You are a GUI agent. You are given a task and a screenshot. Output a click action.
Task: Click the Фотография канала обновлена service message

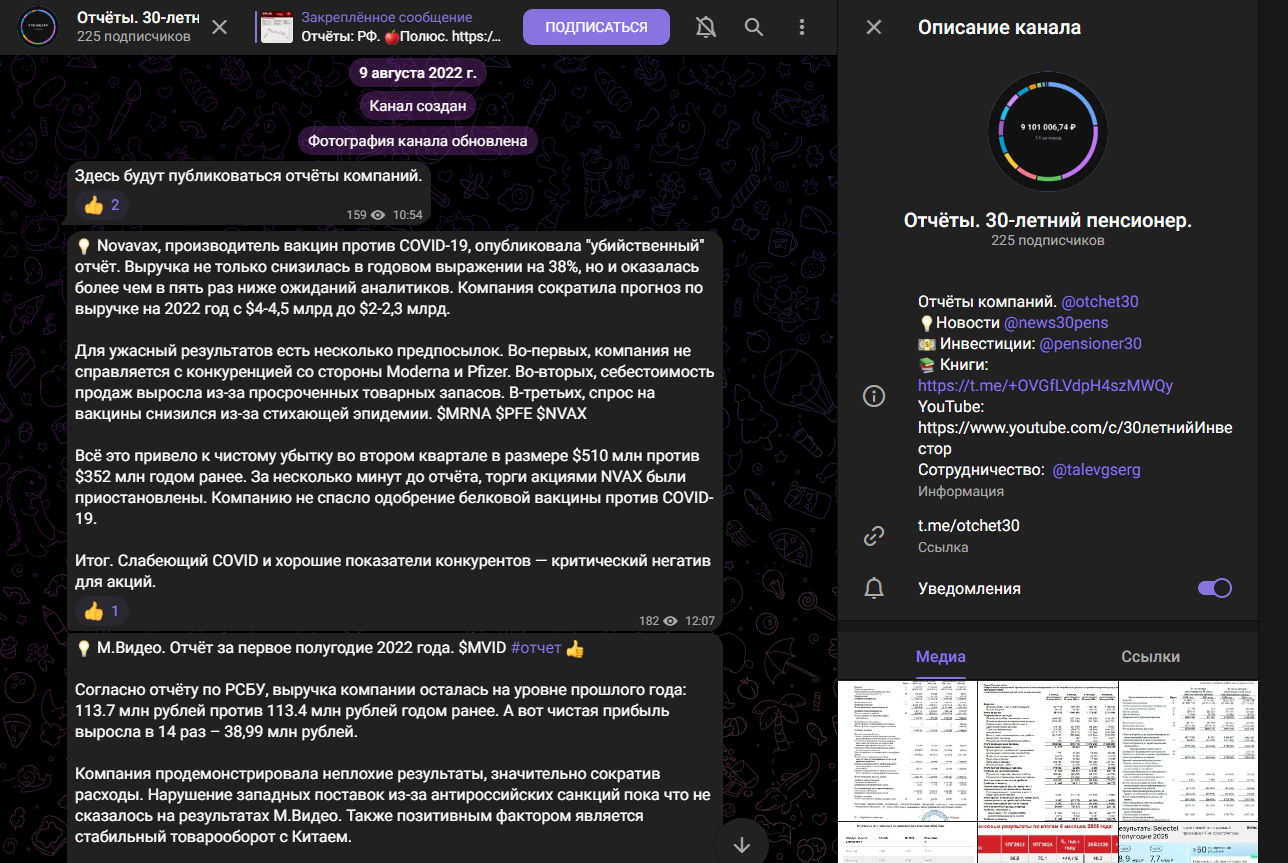point(418,141)
